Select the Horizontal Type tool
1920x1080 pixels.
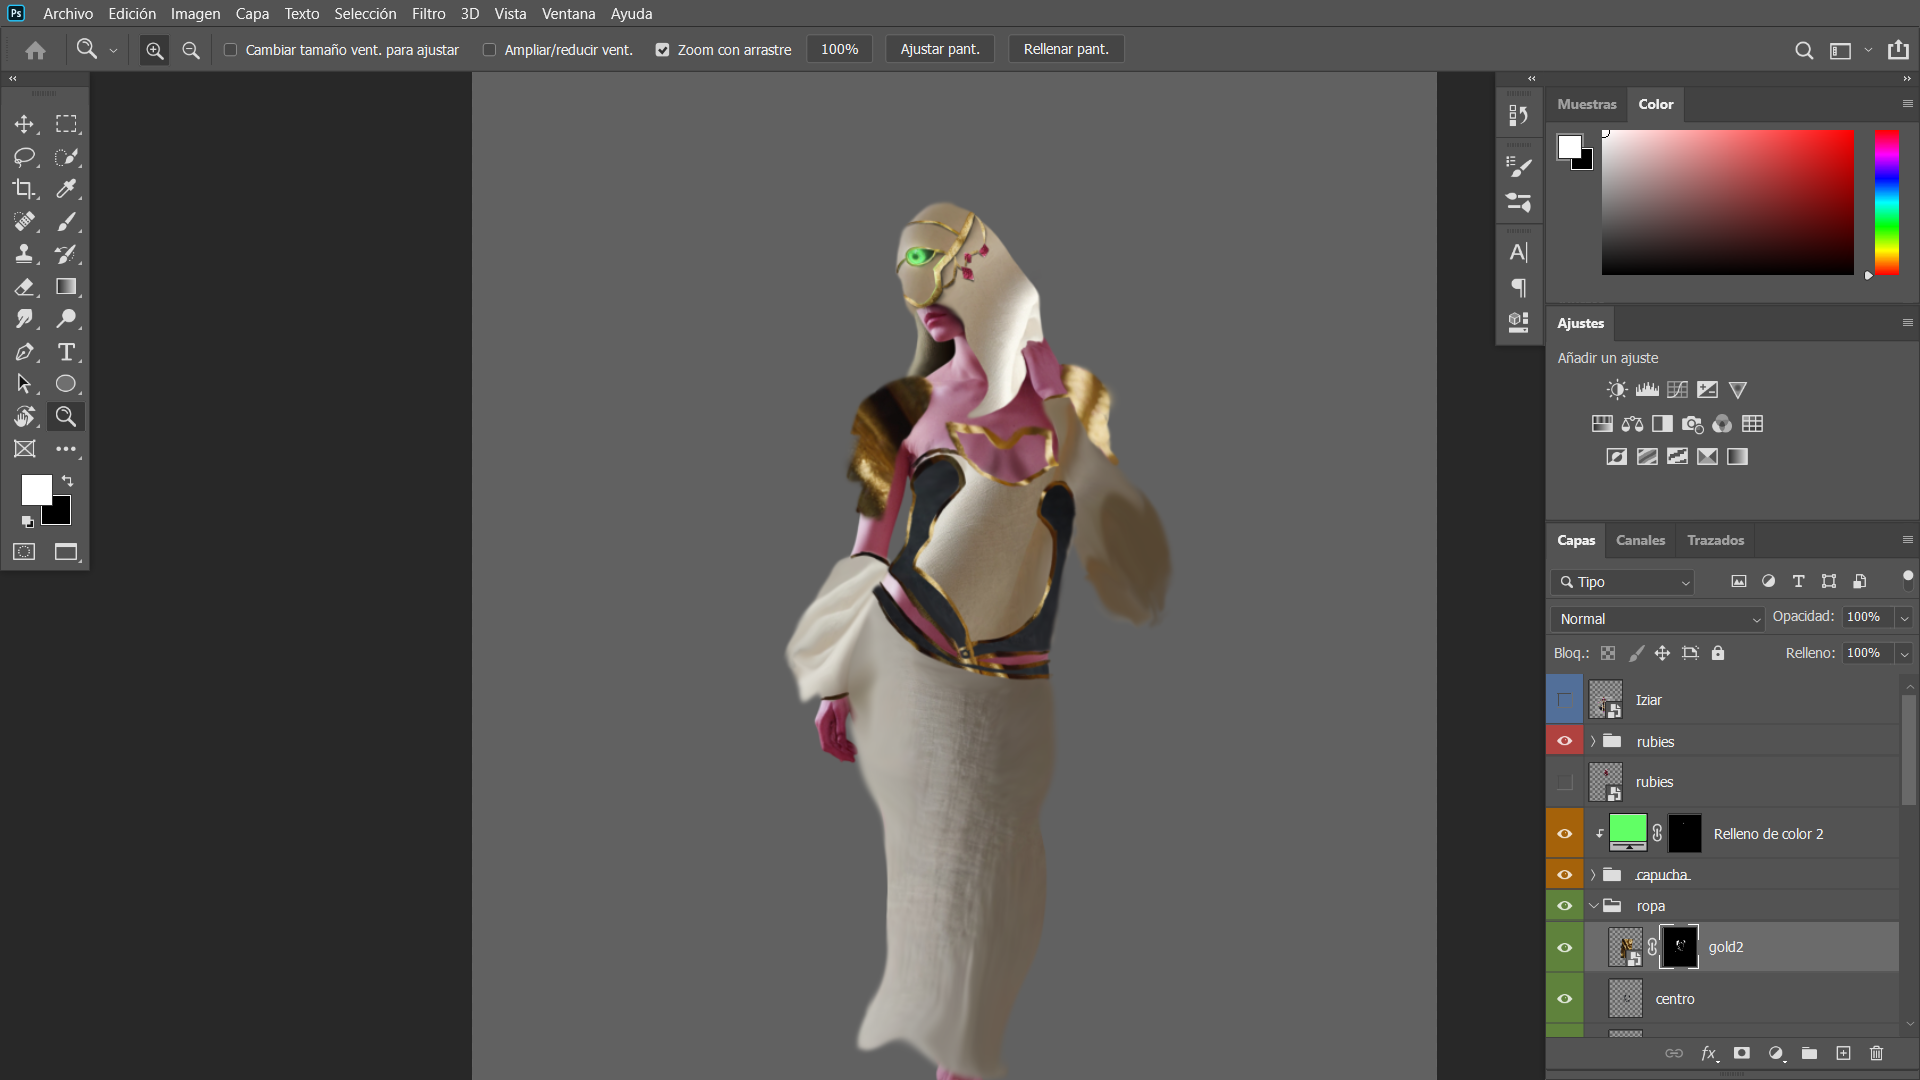click(66, 352)
